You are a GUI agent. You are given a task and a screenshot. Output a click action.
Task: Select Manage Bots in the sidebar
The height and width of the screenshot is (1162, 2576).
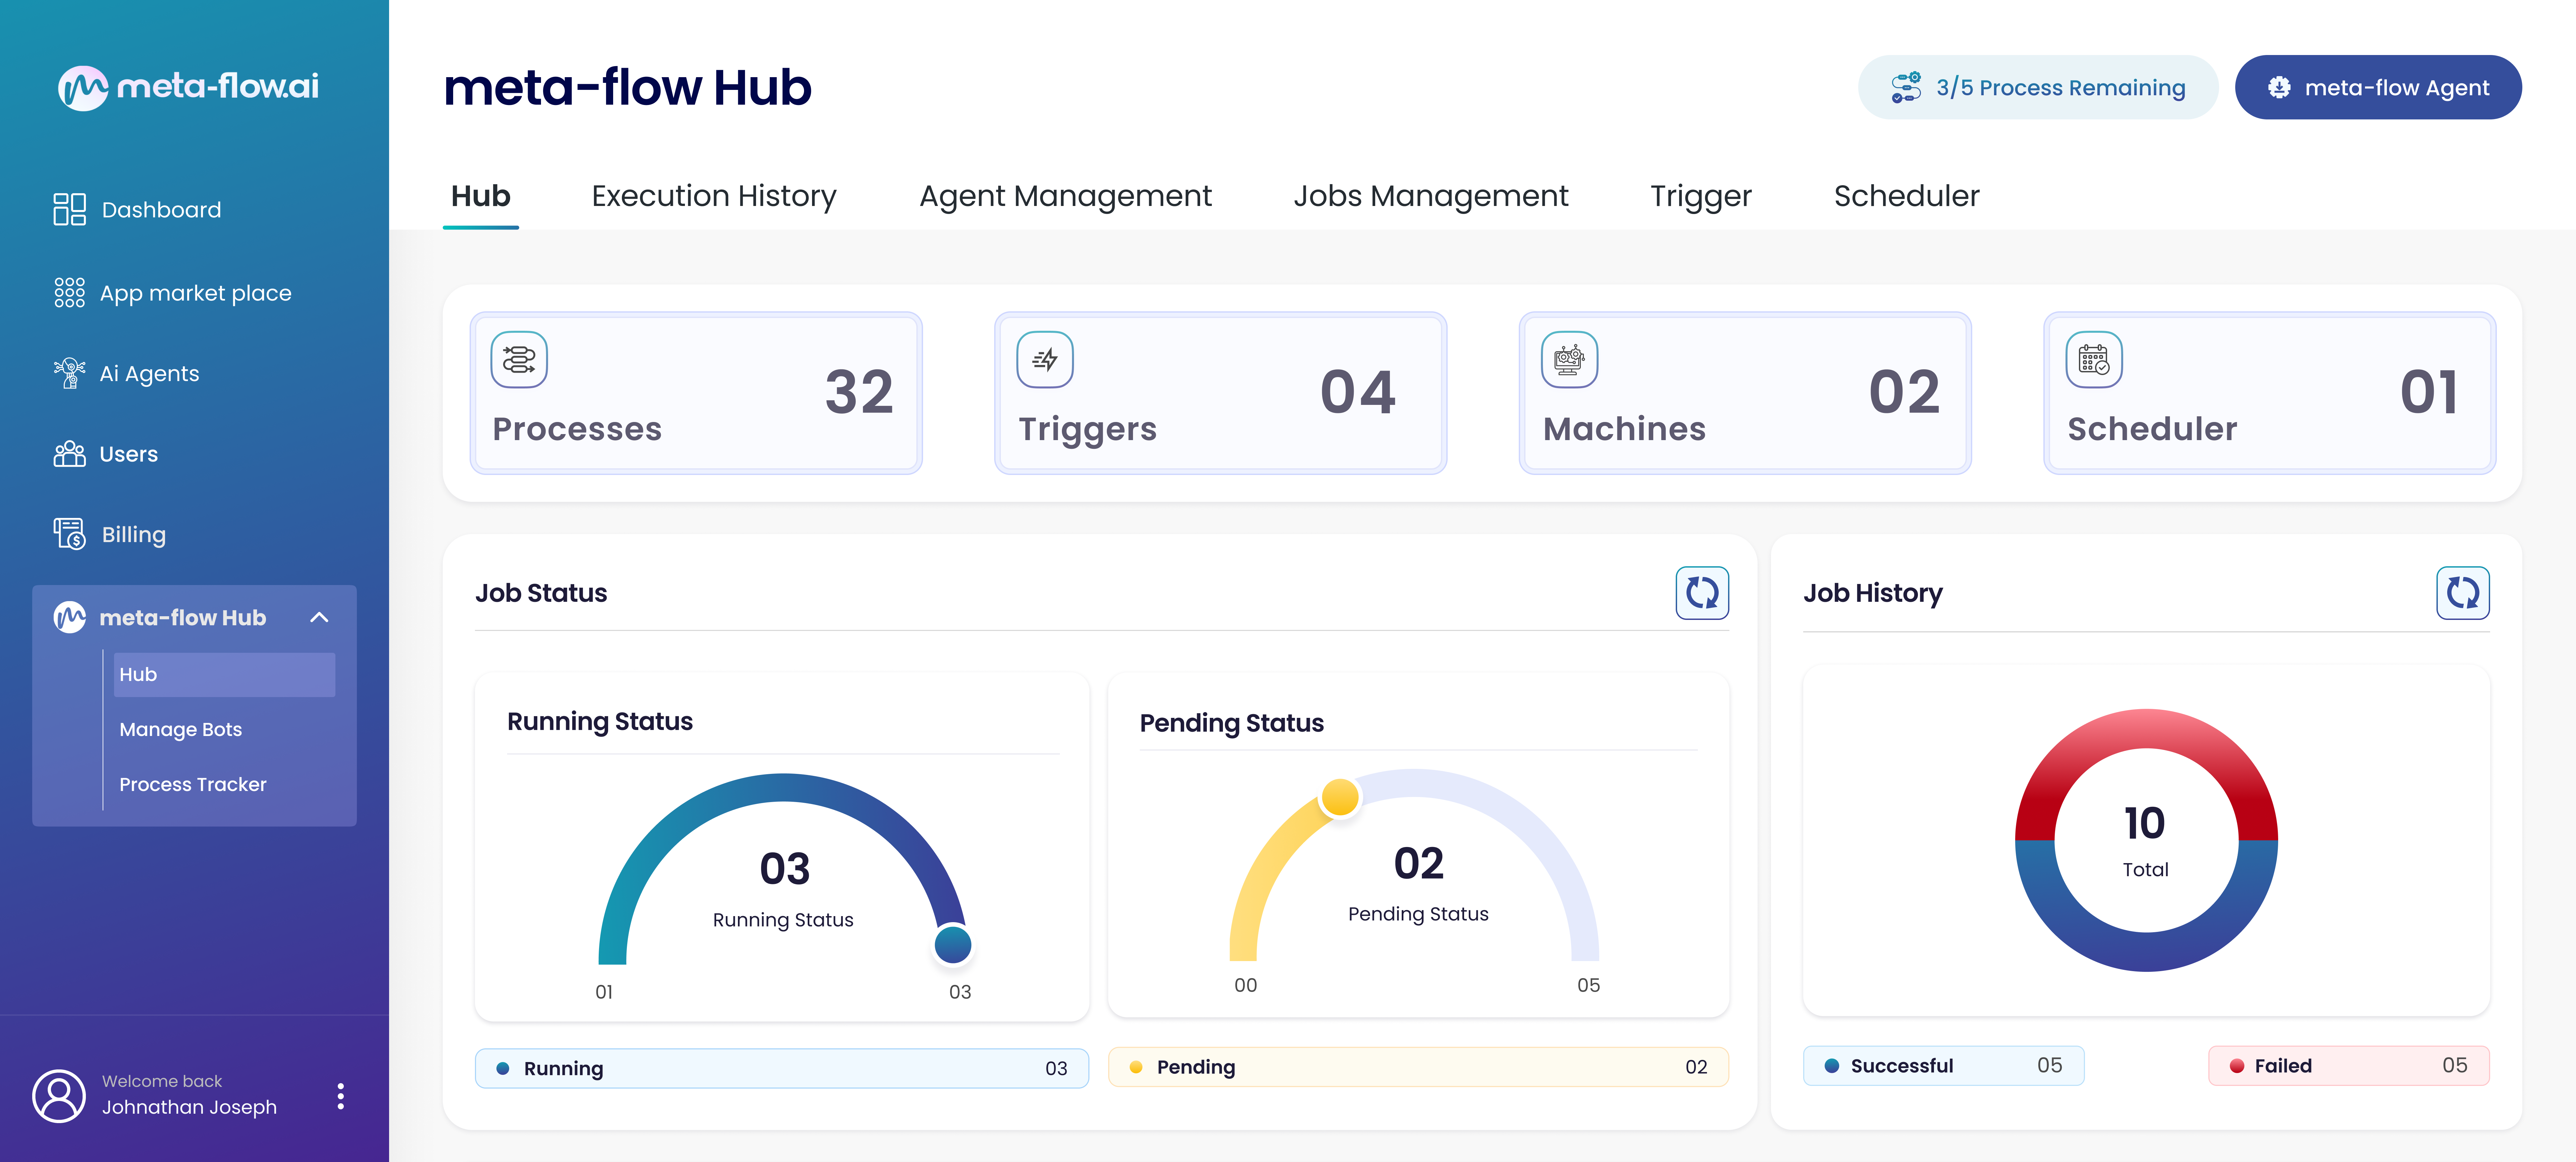tap(181, 730)
